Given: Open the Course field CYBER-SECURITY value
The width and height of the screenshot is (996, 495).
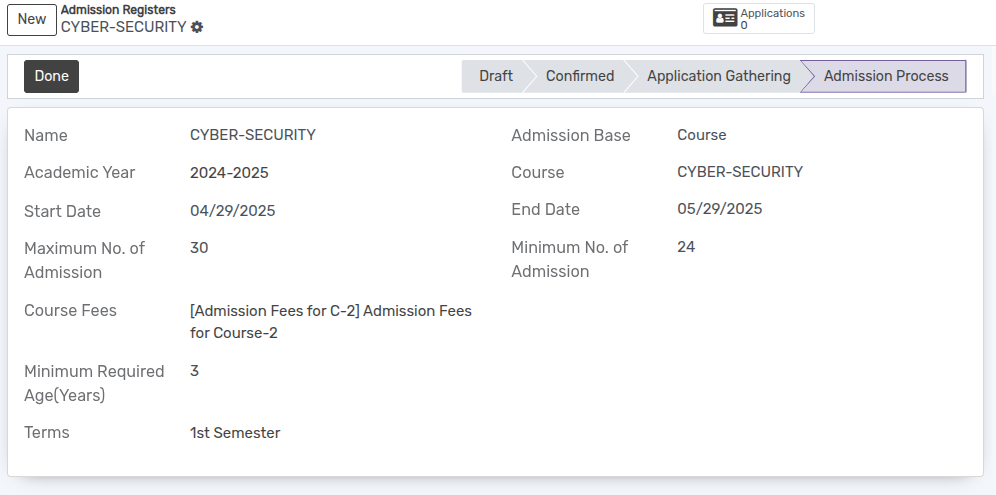Looking at the screenshot, I should (x=740, y=172).
